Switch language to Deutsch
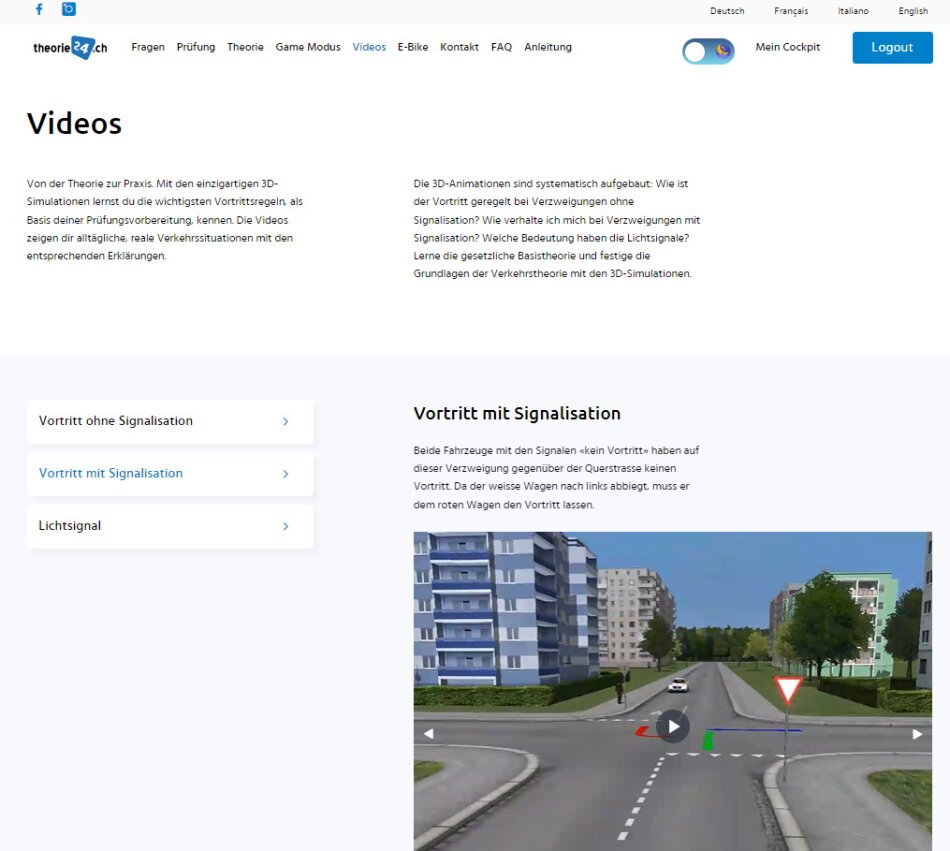The image size is (950, 851). 727,11
